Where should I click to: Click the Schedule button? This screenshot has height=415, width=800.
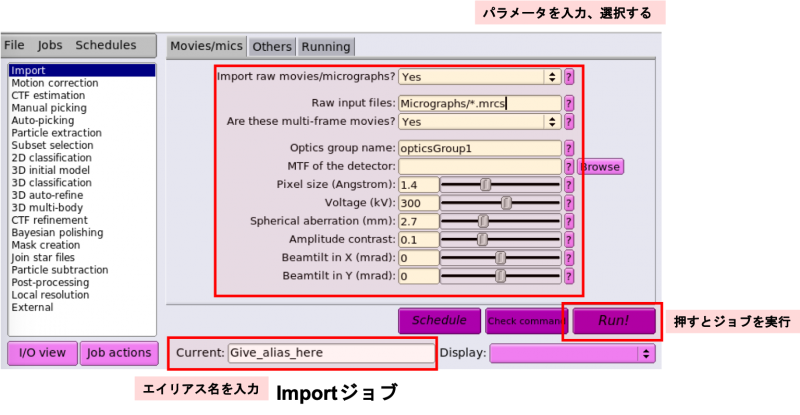pos(439,321)
